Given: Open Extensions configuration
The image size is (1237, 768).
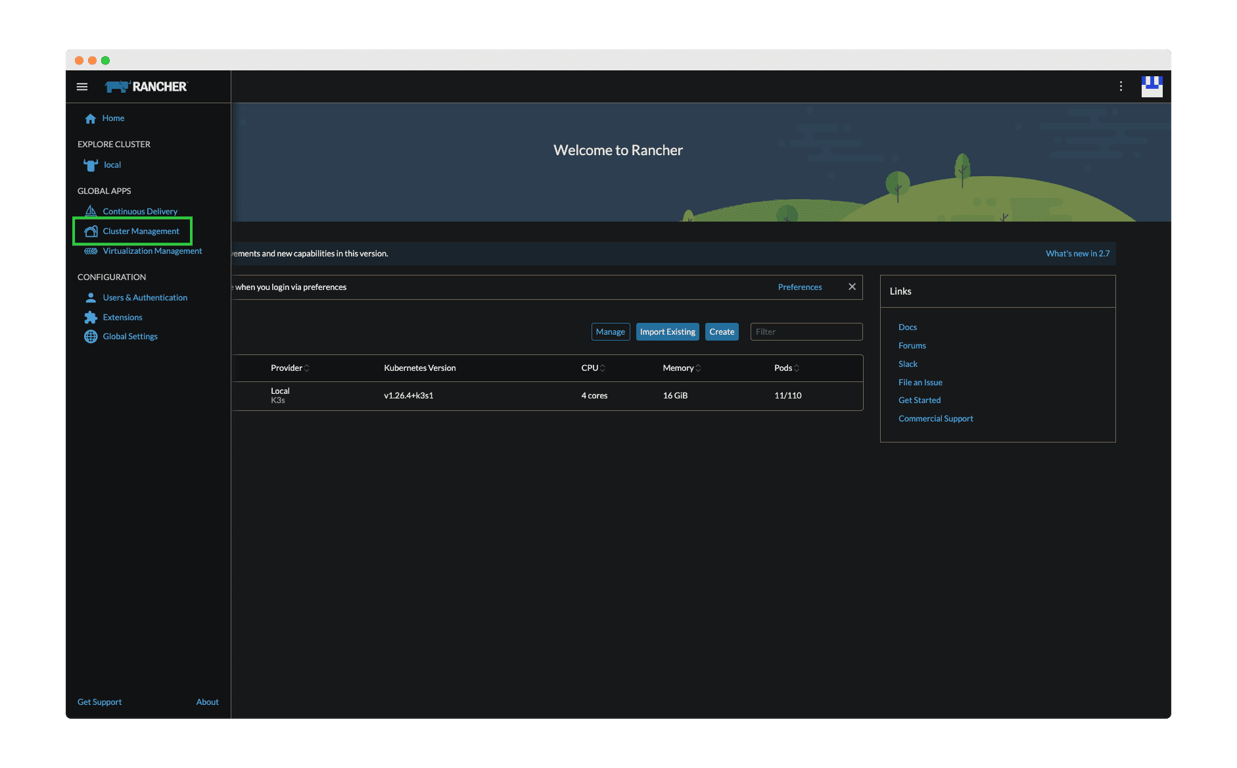Looking at the screenshot, I should [x=122, y=317].
